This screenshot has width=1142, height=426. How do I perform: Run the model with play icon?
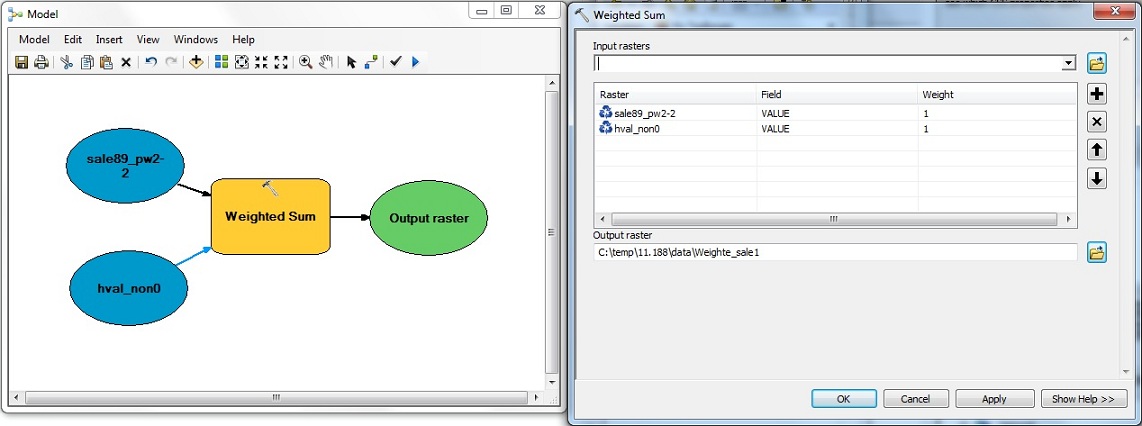(x=415, y=62)
